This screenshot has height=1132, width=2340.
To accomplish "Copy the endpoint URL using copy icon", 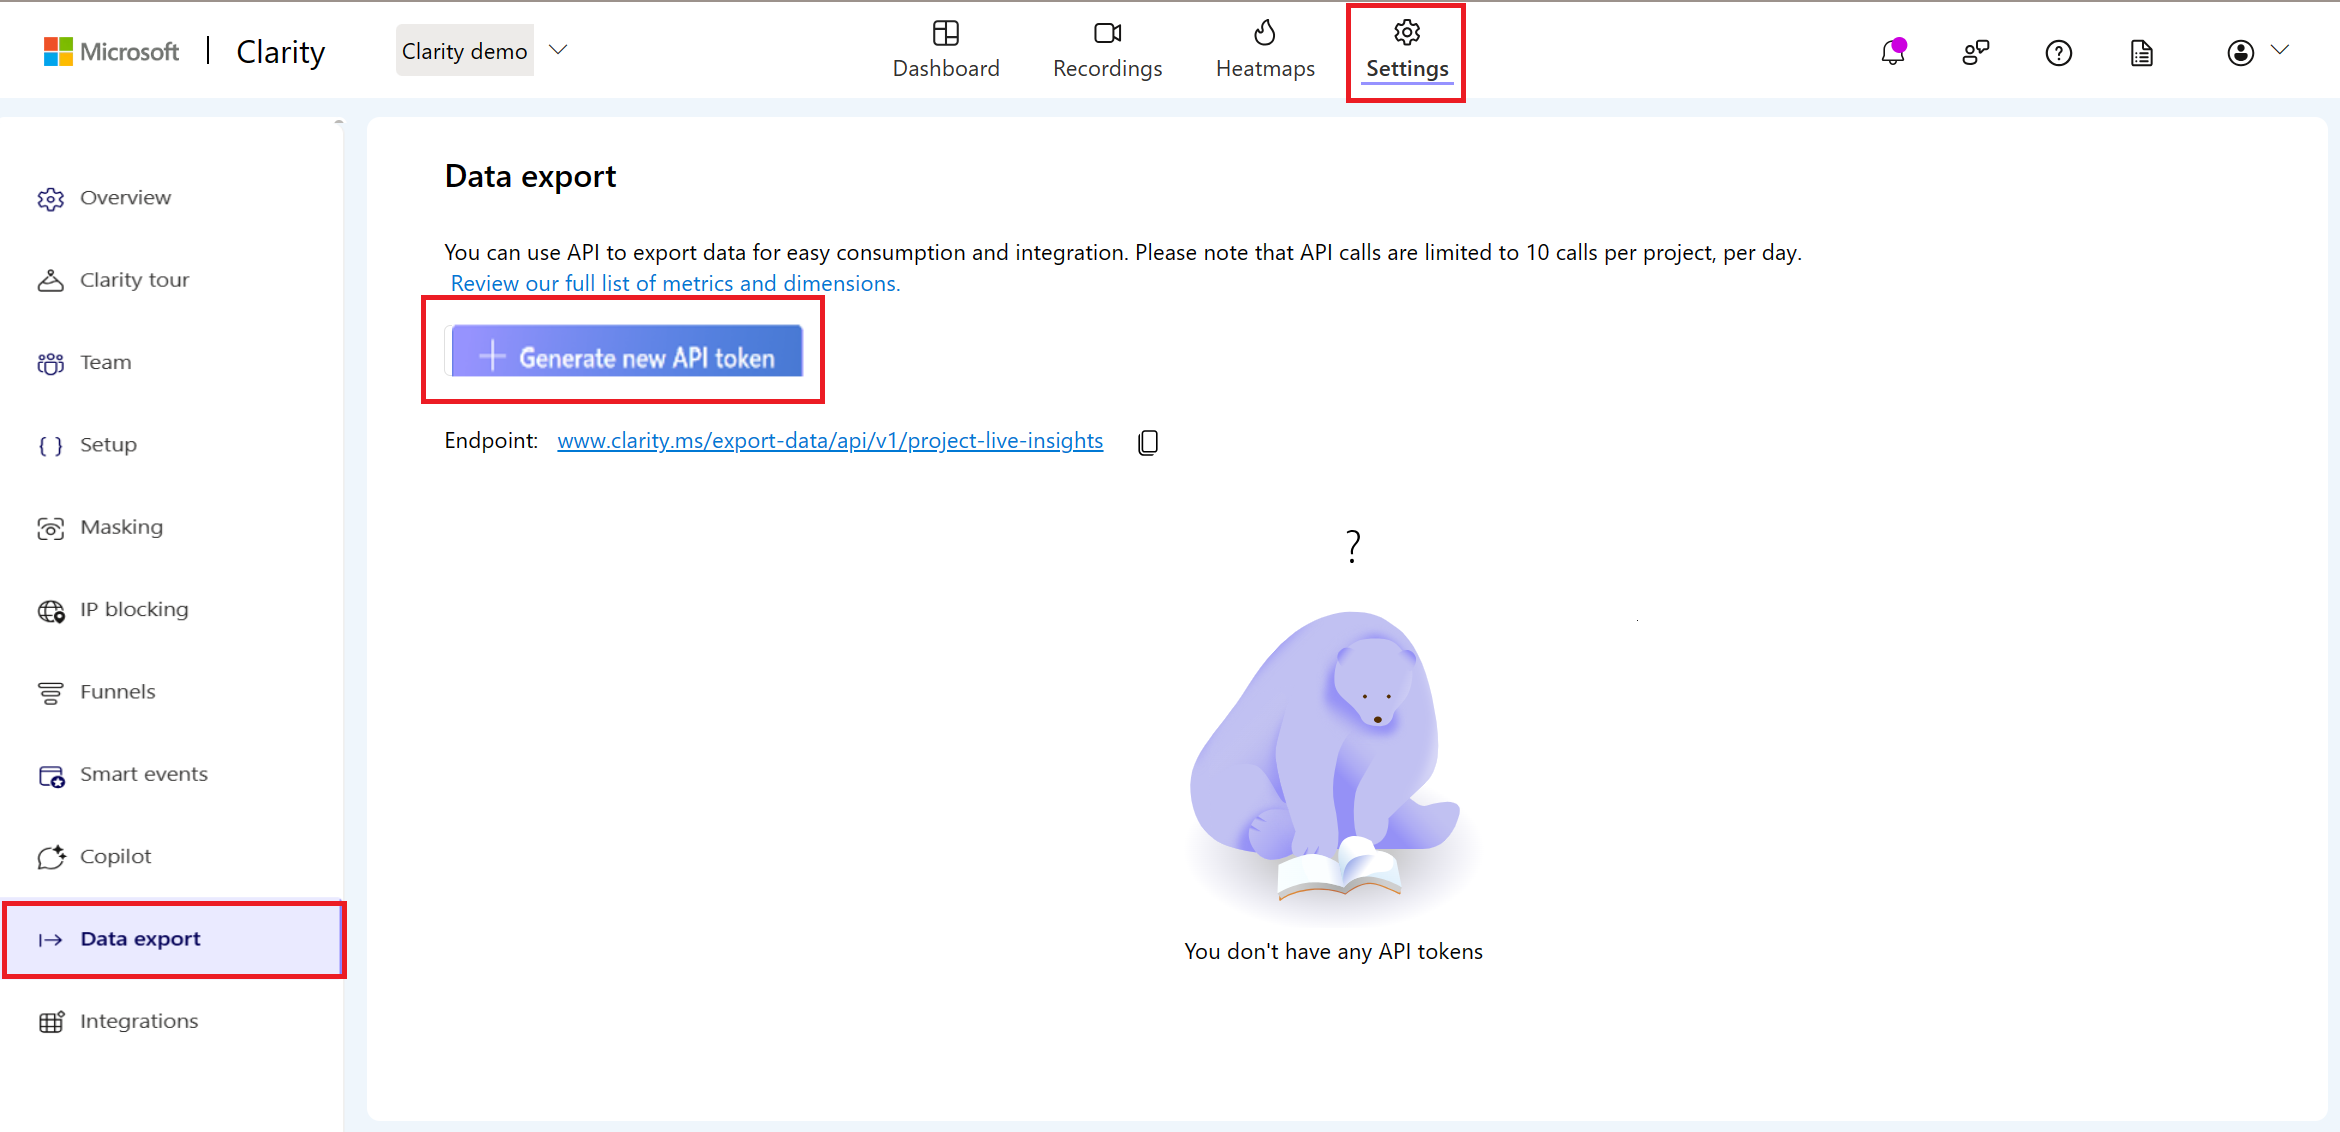I will tap(1147, 441).
